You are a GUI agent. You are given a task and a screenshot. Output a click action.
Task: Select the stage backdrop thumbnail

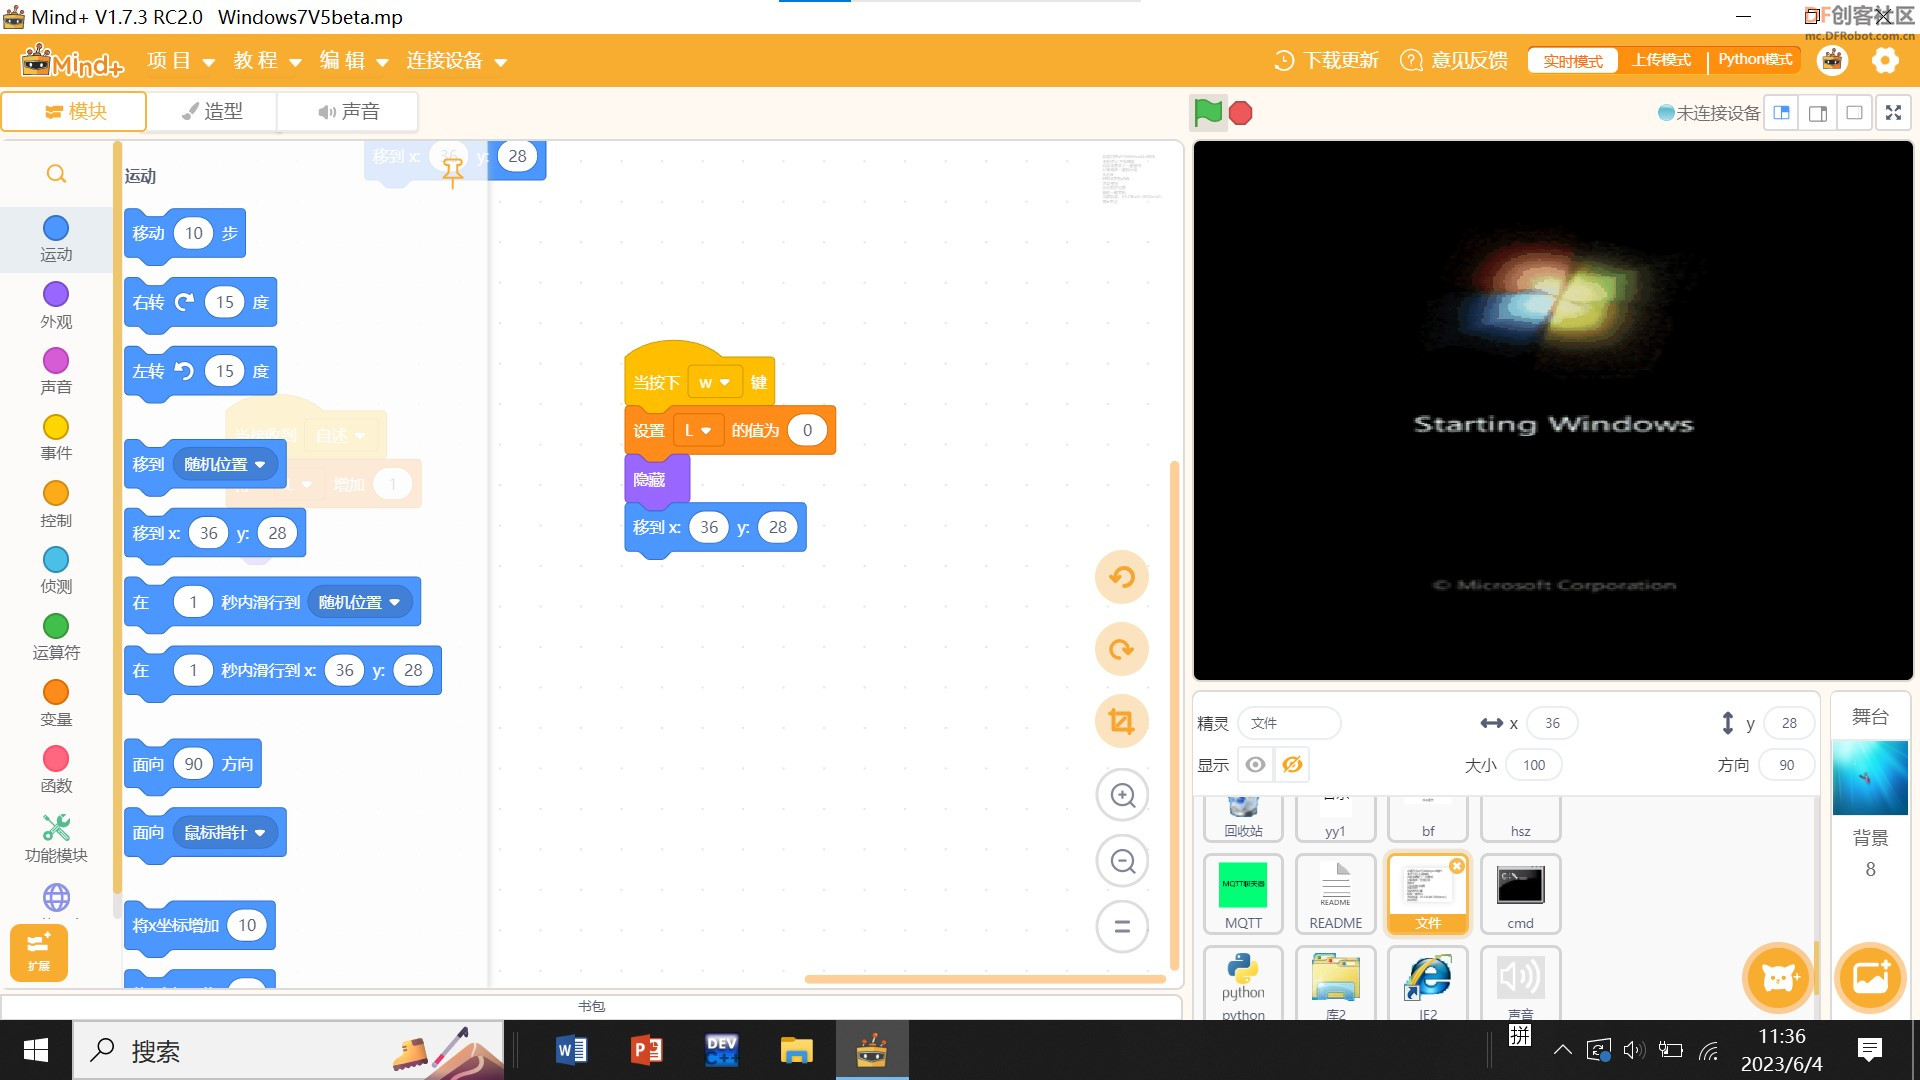click(x=1870, y=778)
